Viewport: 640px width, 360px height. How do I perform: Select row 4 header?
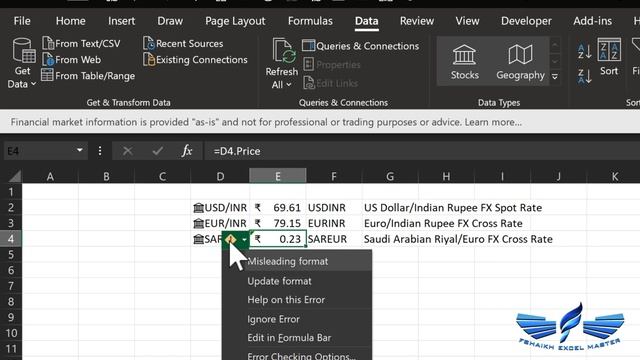click(11, 239)
